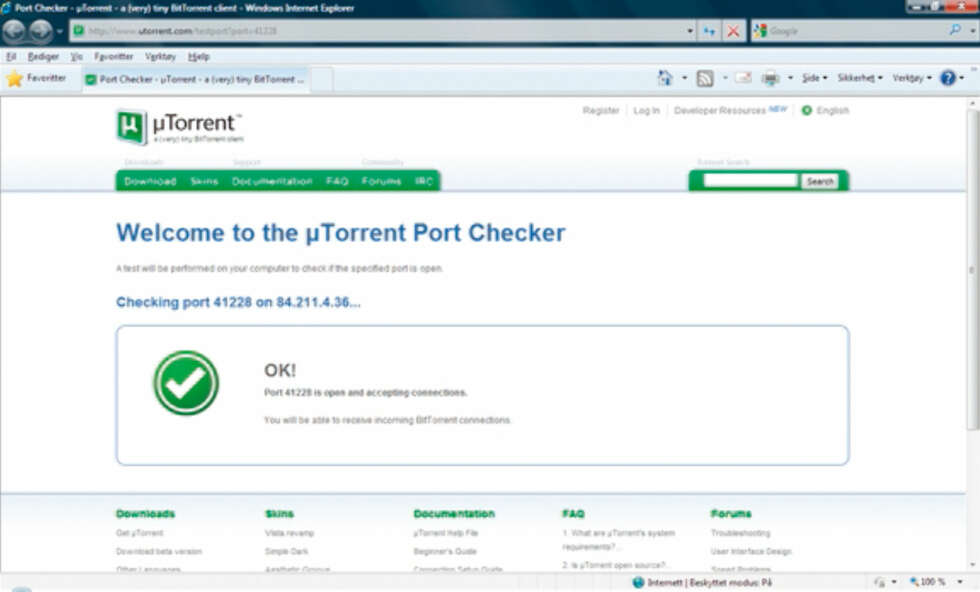Screen dimensions: 980x592
Task: Expand the RSS feeds dropdown arrow
Action: (x=725, y=78)
